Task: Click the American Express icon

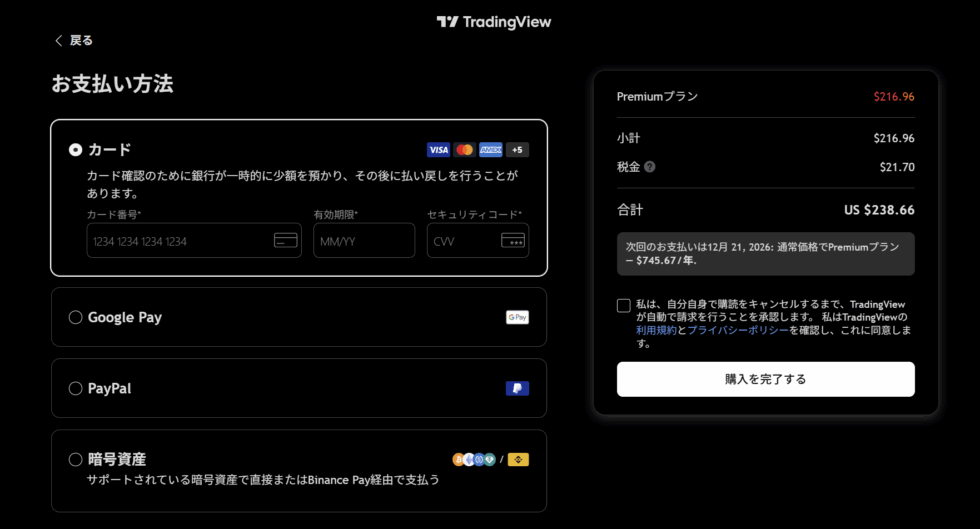Action: click(490, 150)
